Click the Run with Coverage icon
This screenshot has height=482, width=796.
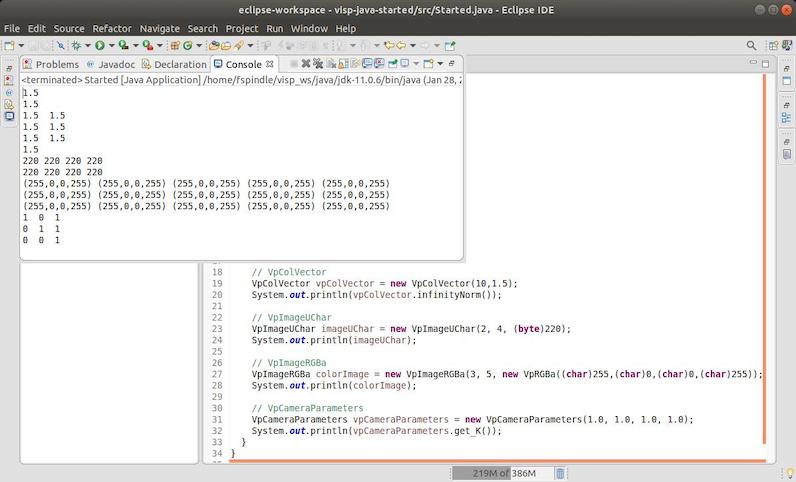[x=123, y=45]
